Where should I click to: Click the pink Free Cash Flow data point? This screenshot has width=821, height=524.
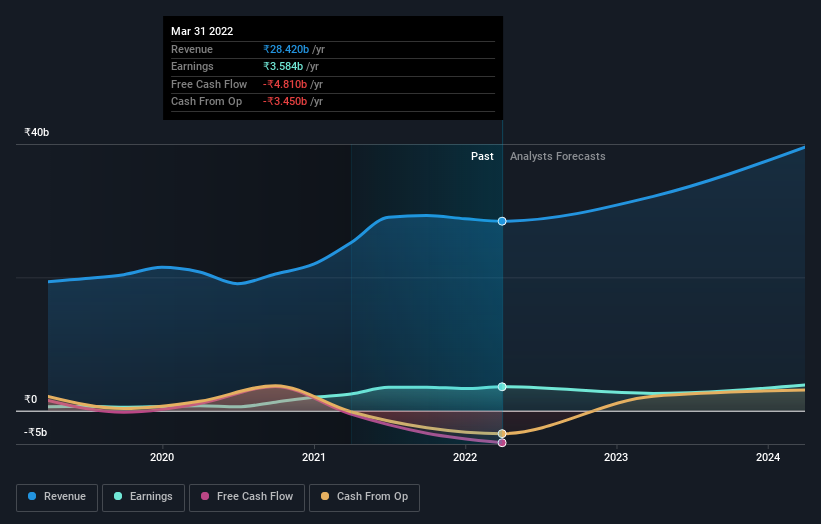[x=502, y=443]
